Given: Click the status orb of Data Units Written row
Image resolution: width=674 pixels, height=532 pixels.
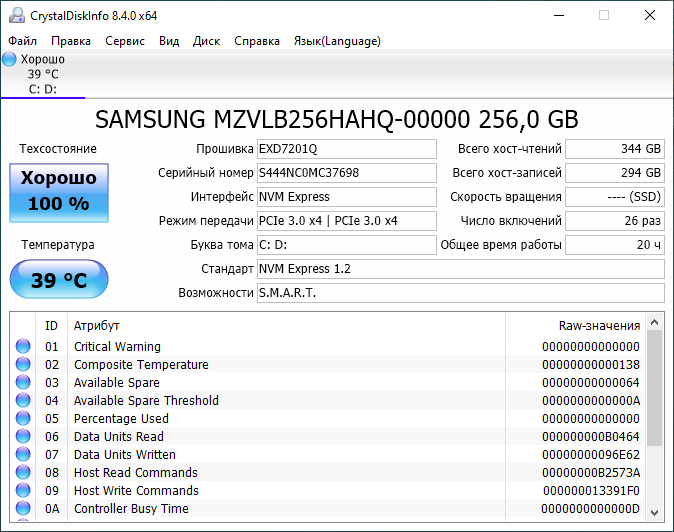Looking at the screenshot, I should [23, 455].
